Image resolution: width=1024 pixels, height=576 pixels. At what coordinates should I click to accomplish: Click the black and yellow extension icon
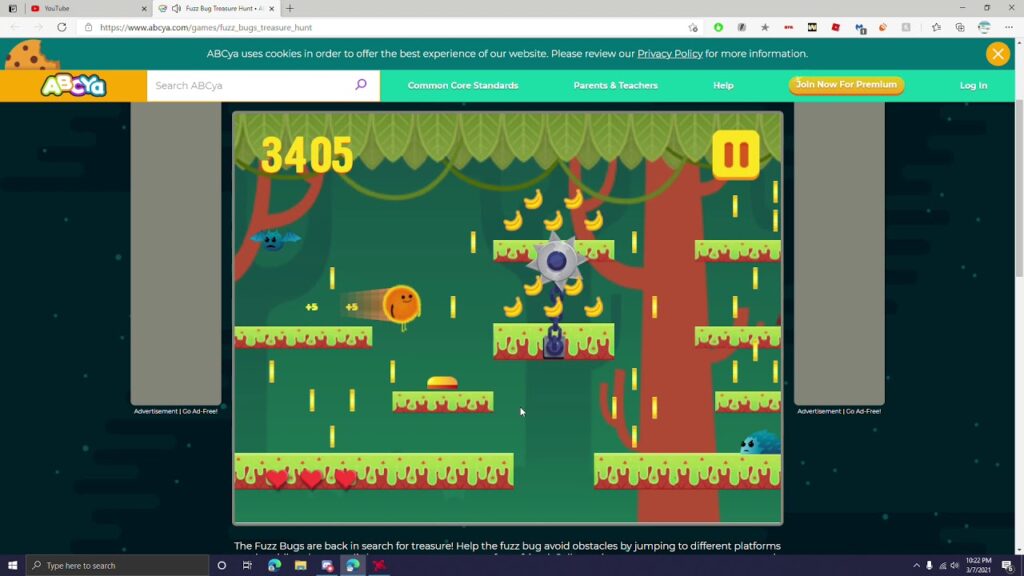(x=812, y=27)
